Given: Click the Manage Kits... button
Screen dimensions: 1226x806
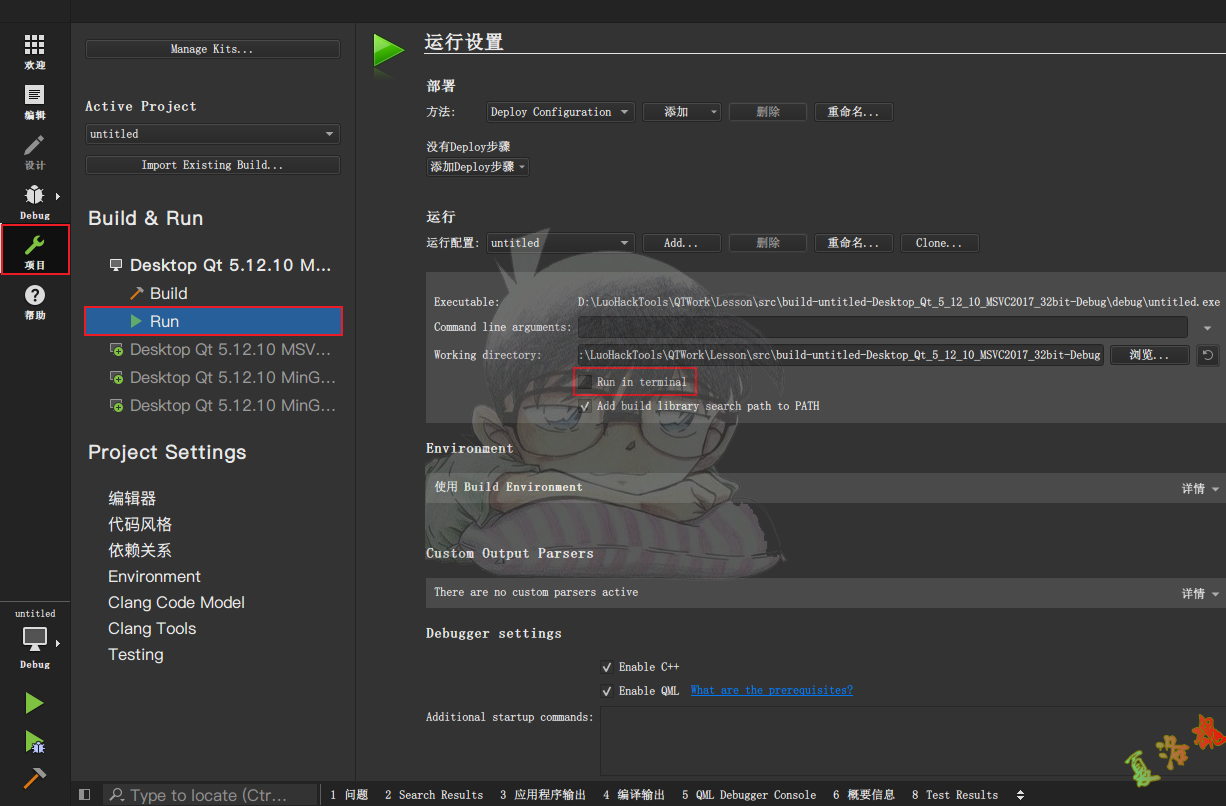Looking at the screenshot, I should coord(212,49).
